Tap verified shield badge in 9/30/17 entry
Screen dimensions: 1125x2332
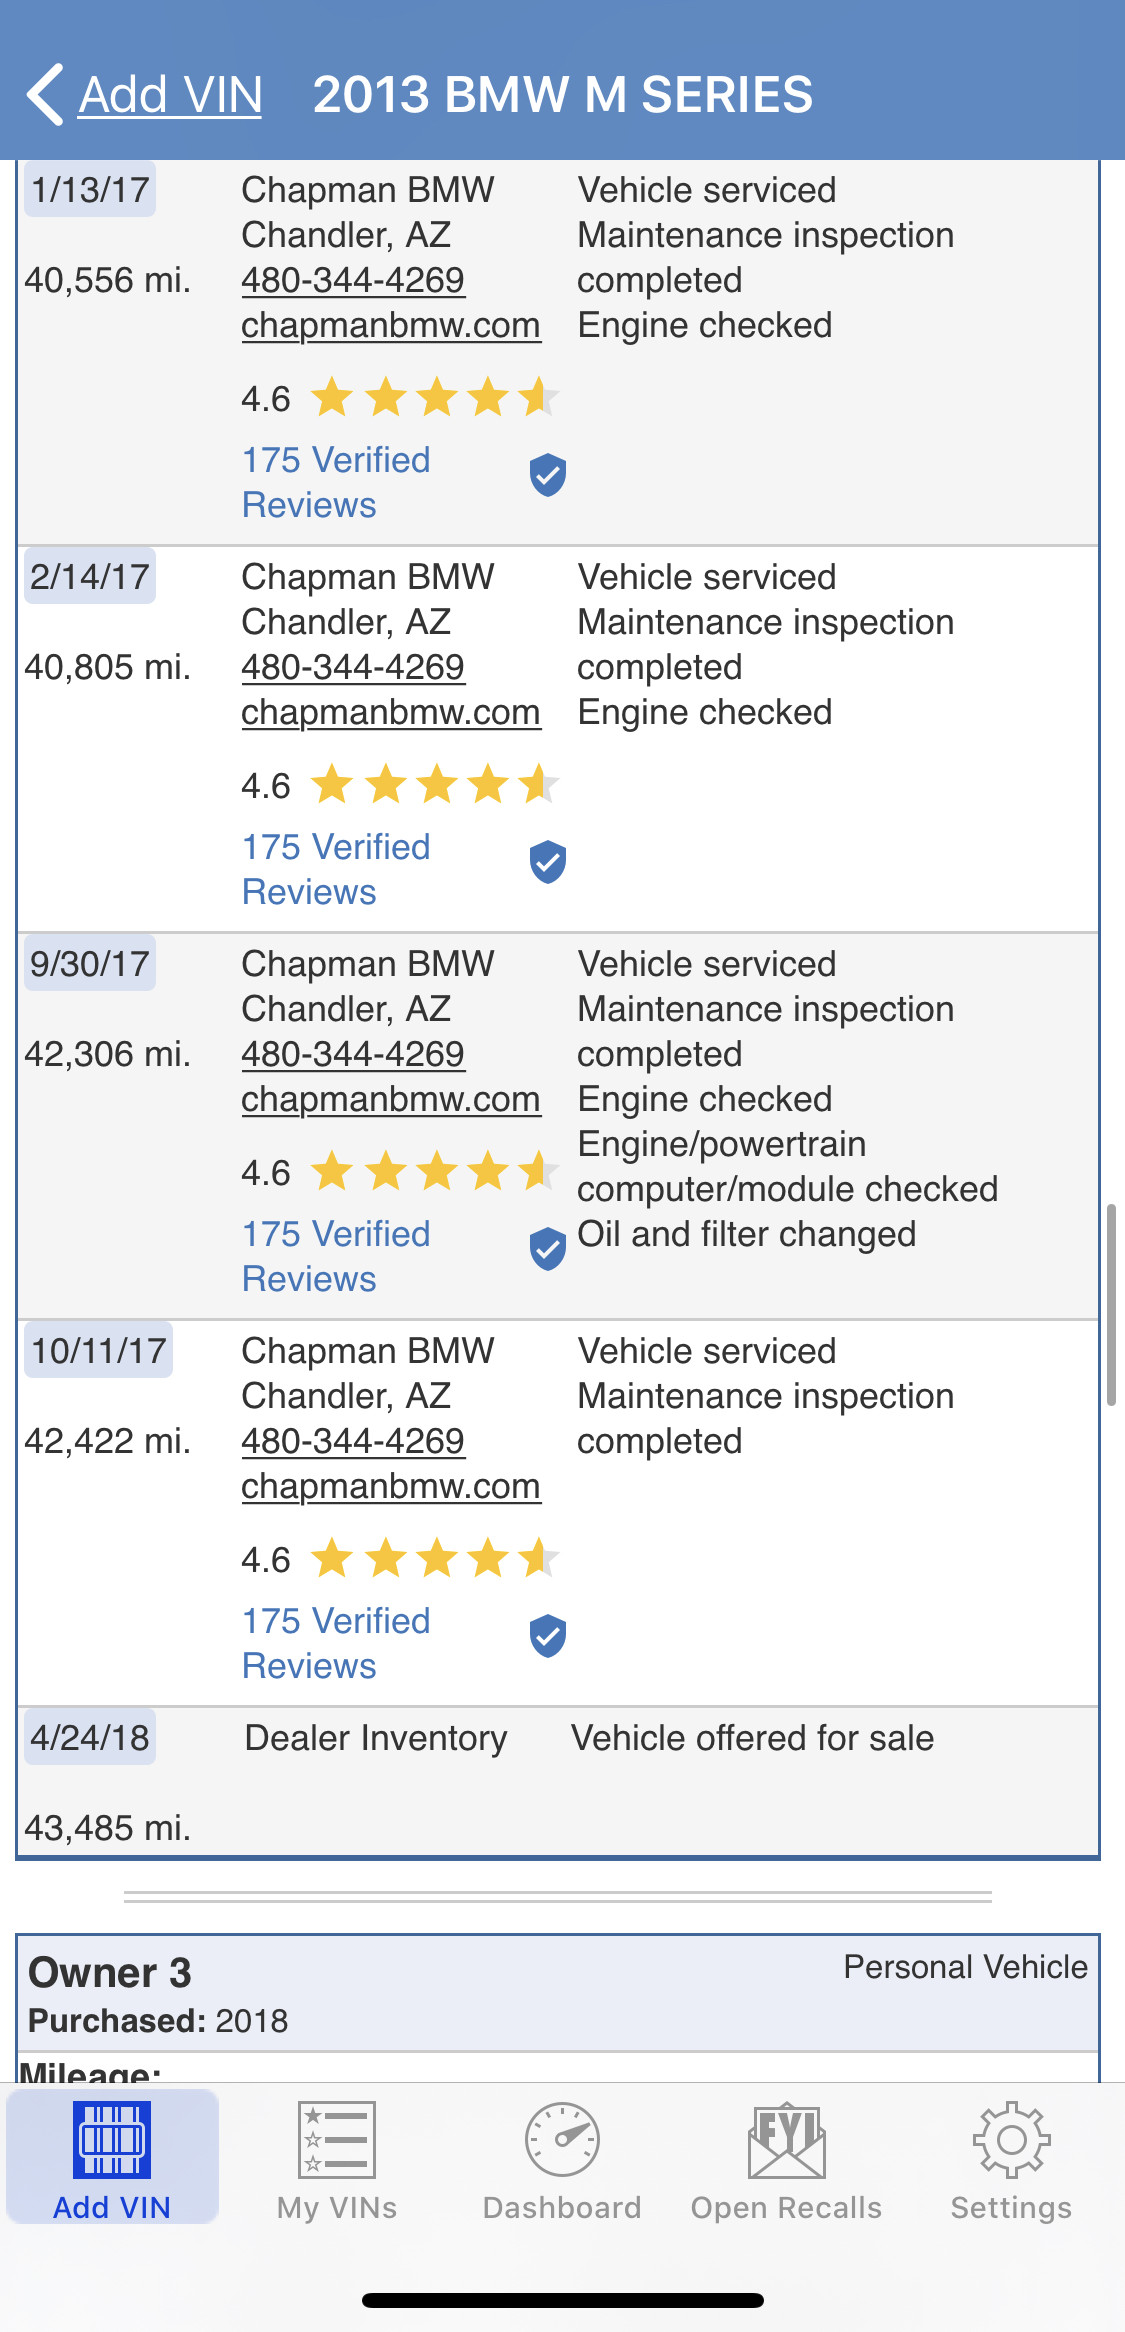pos(548,1249)
